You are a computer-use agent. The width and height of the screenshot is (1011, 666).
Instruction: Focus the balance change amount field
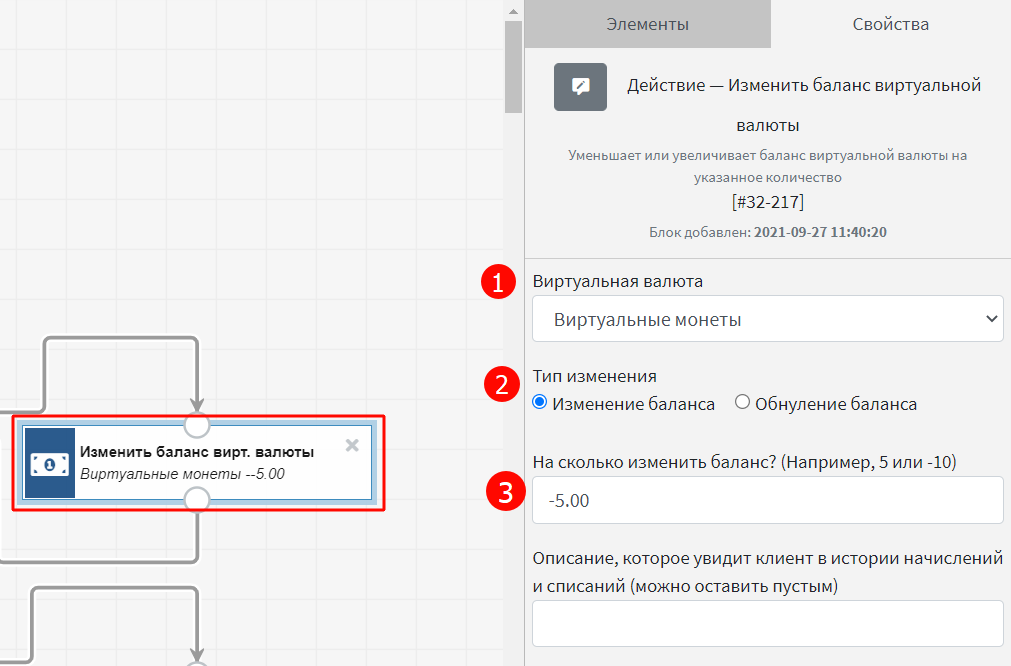click(x=767, y=500)
